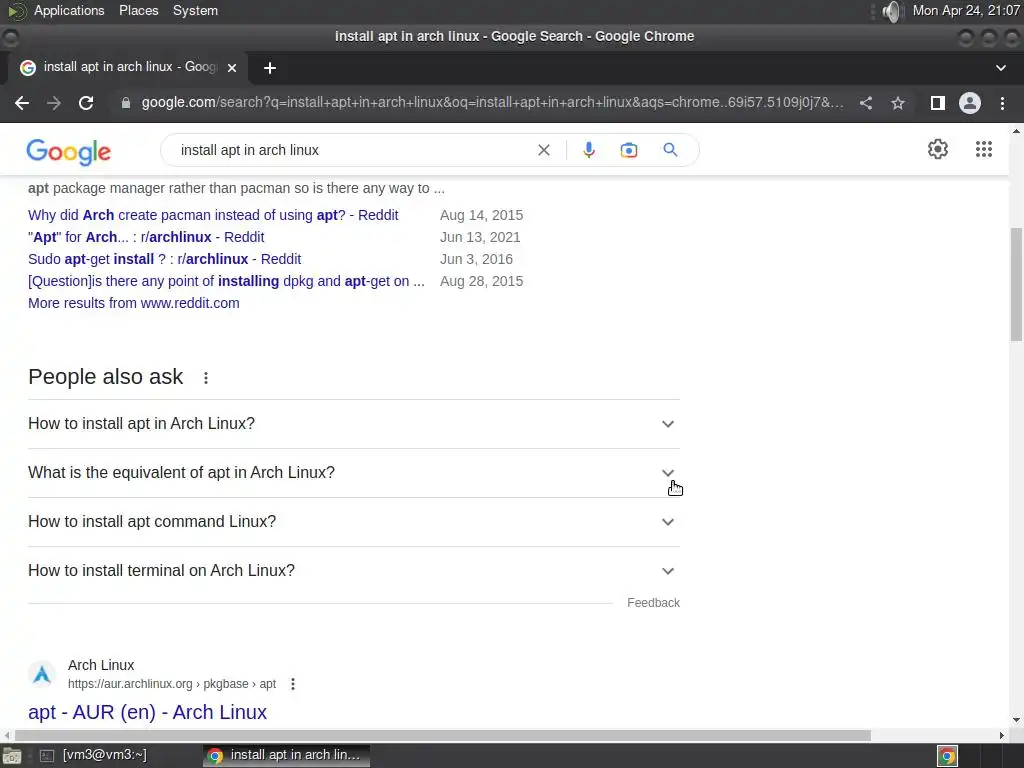Expand 'How to install apt in Arch Linux?'
1024x768 pixels.
pyautogui.click(x=353, y=424)
